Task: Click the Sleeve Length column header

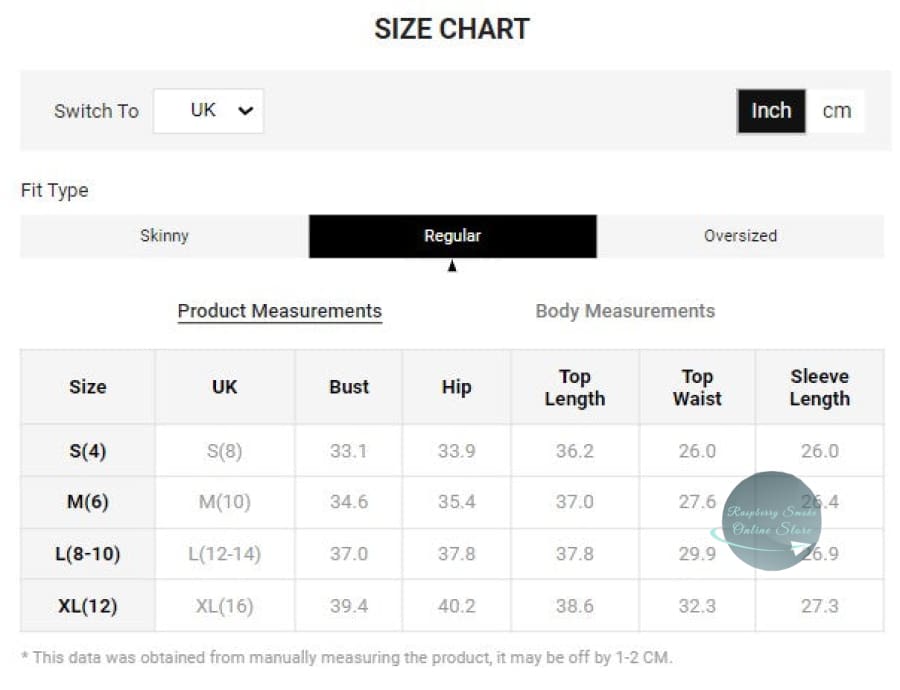Action: (819, 387)
